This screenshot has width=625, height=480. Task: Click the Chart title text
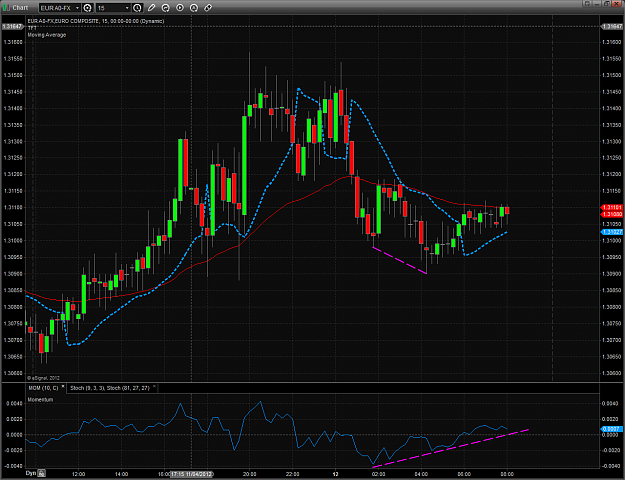tap(20, 8)
